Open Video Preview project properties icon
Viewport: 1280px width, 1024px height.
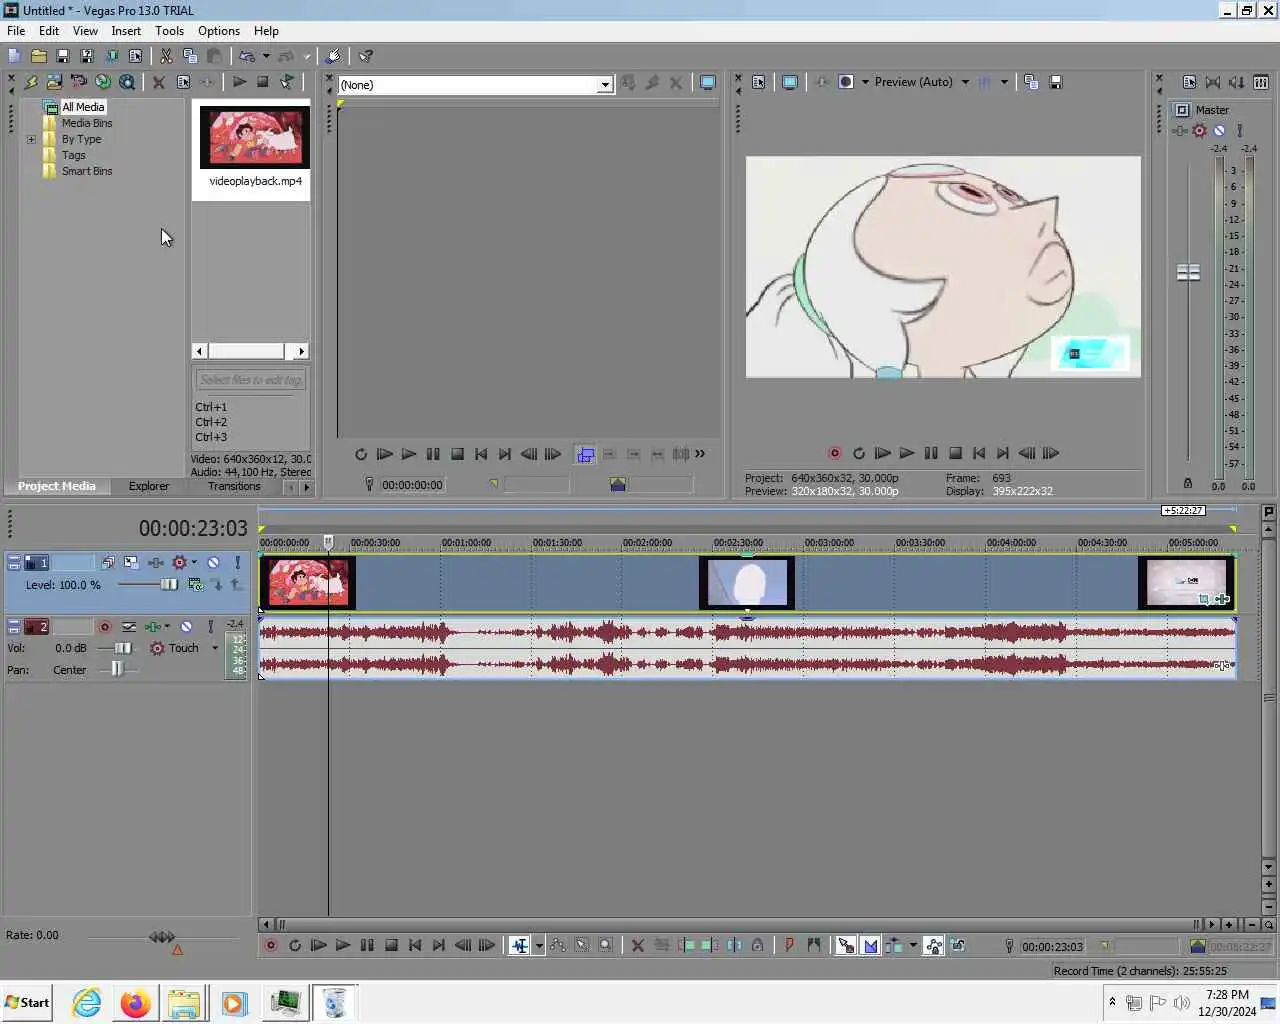pyautogui.click(x=758, y=82)
